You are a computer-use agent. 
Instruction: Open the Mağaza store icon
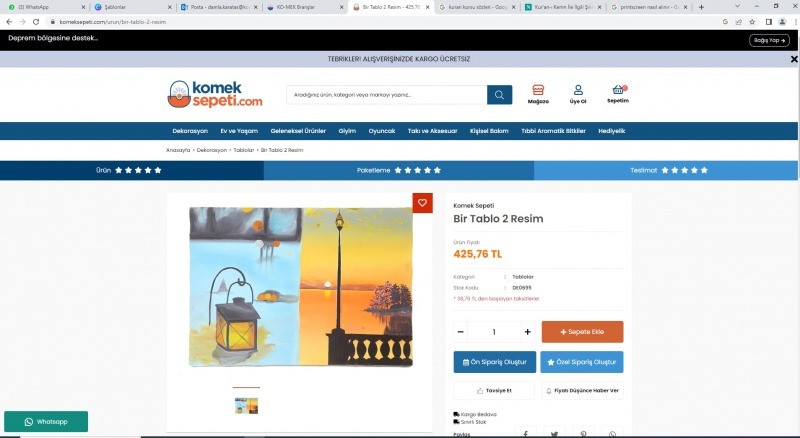(x=538, y=94)
